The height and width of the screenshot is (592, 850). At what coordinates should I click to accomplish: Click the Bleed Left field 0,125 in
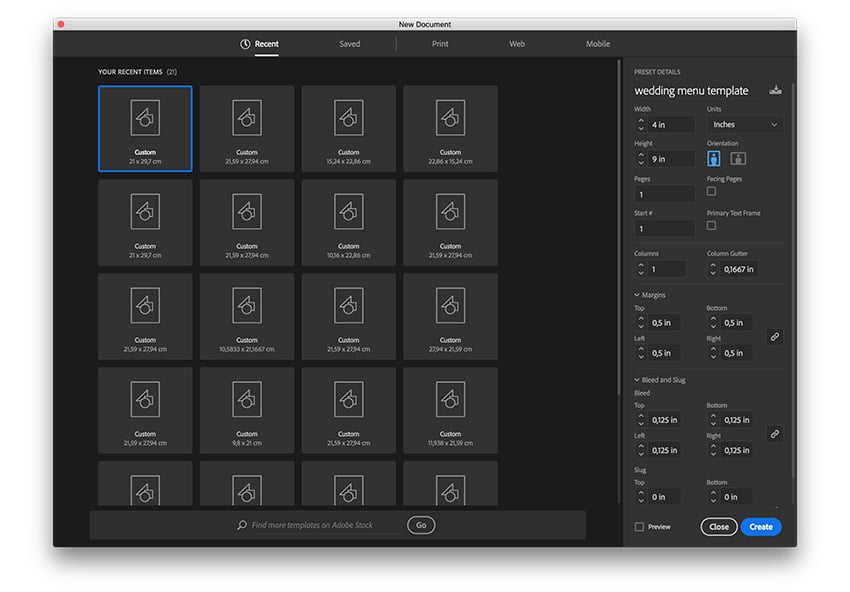click(x=665, y=450)
